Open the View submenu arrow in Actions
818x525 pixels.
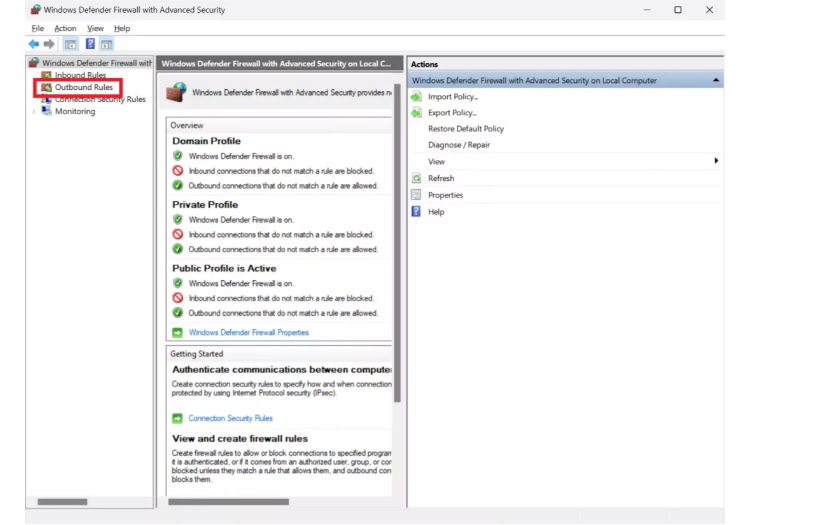716,161
